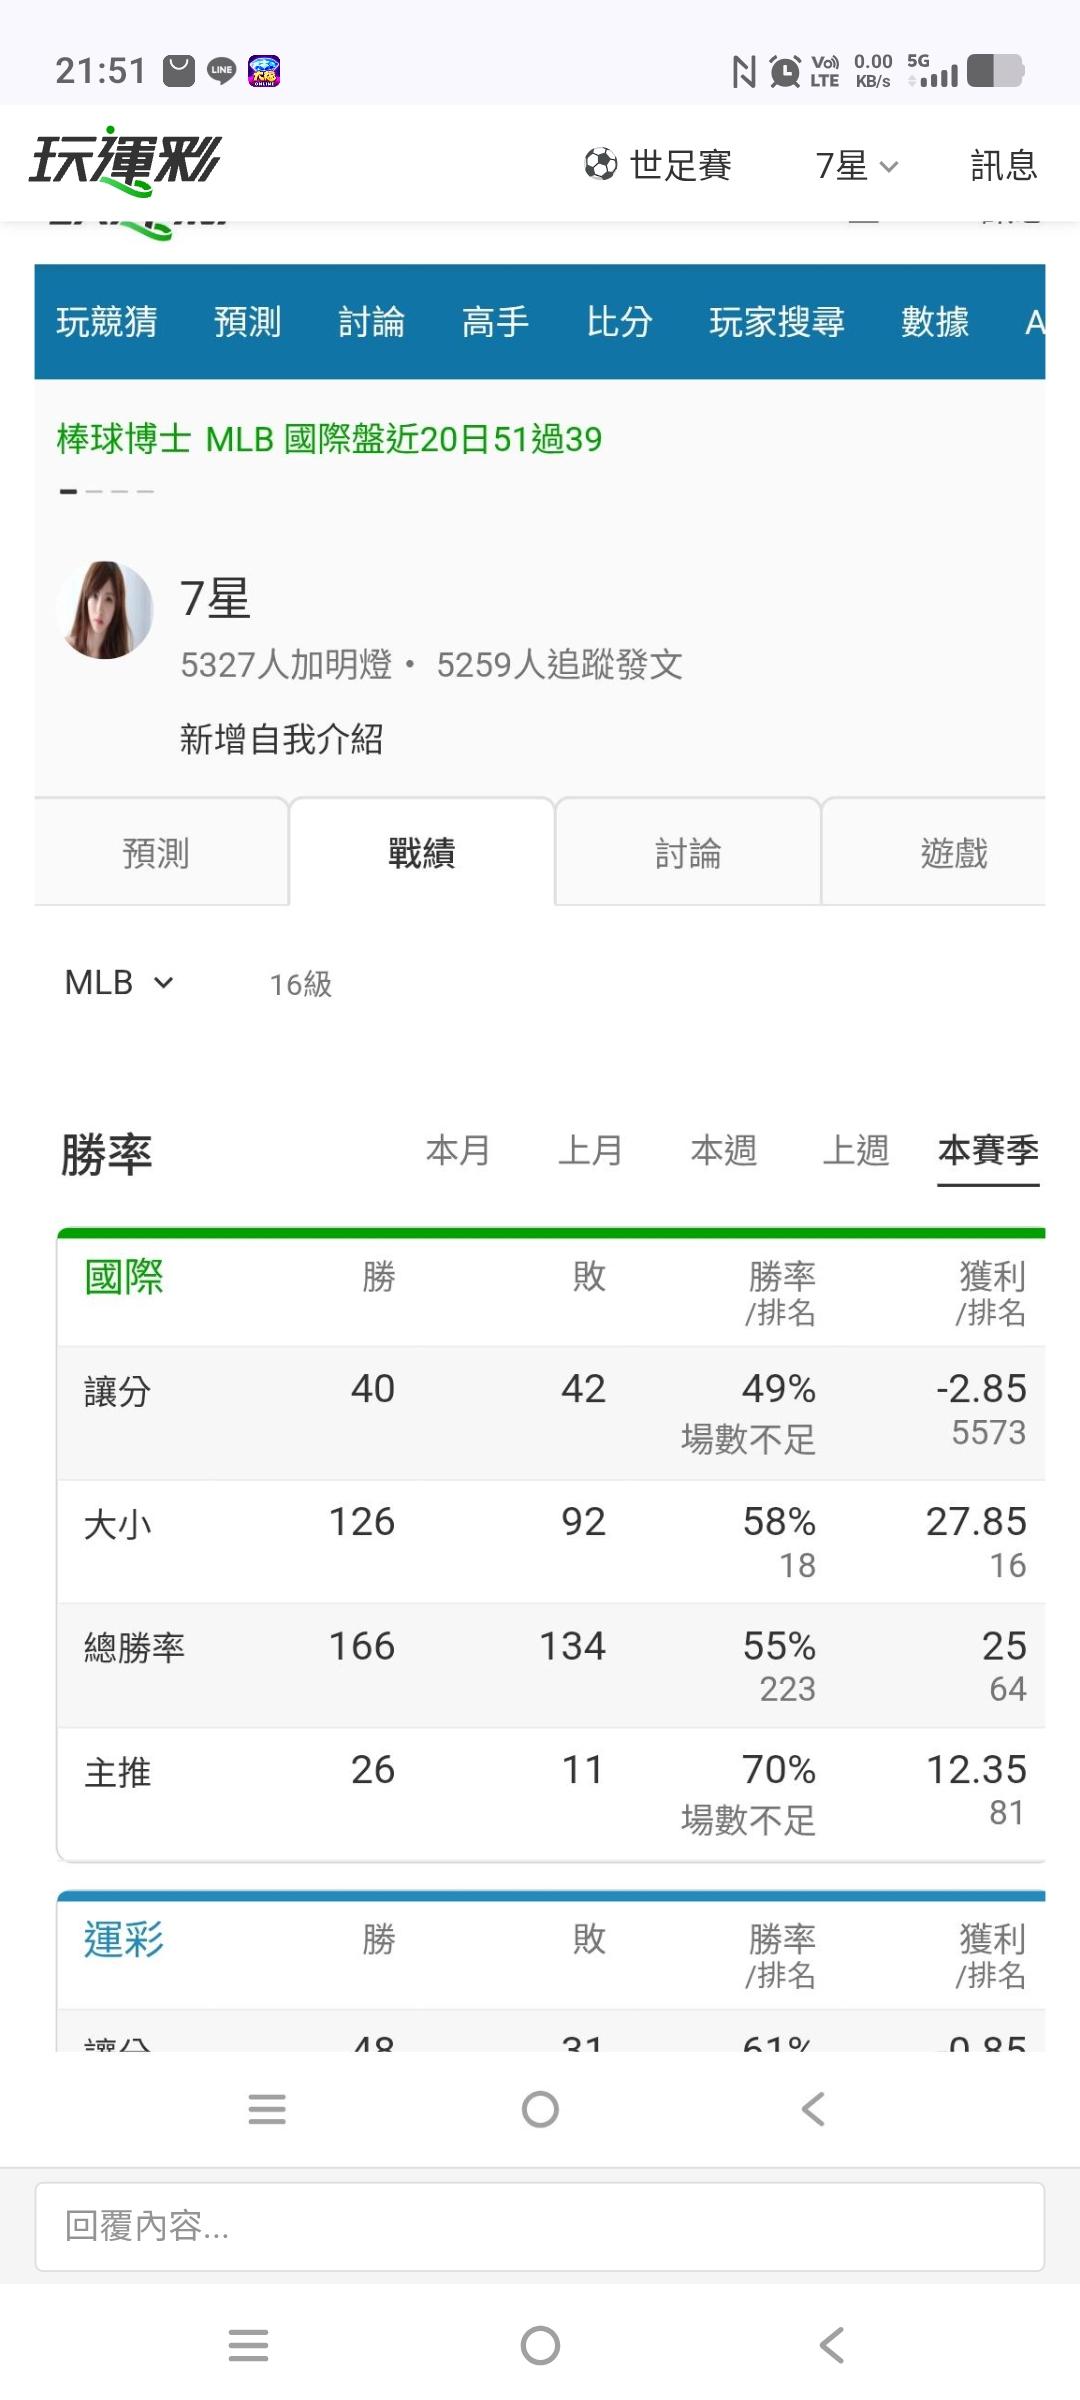Switch to the 預測 profile tab
This screenshot has height=2400, width=1080.
[156, 853]
